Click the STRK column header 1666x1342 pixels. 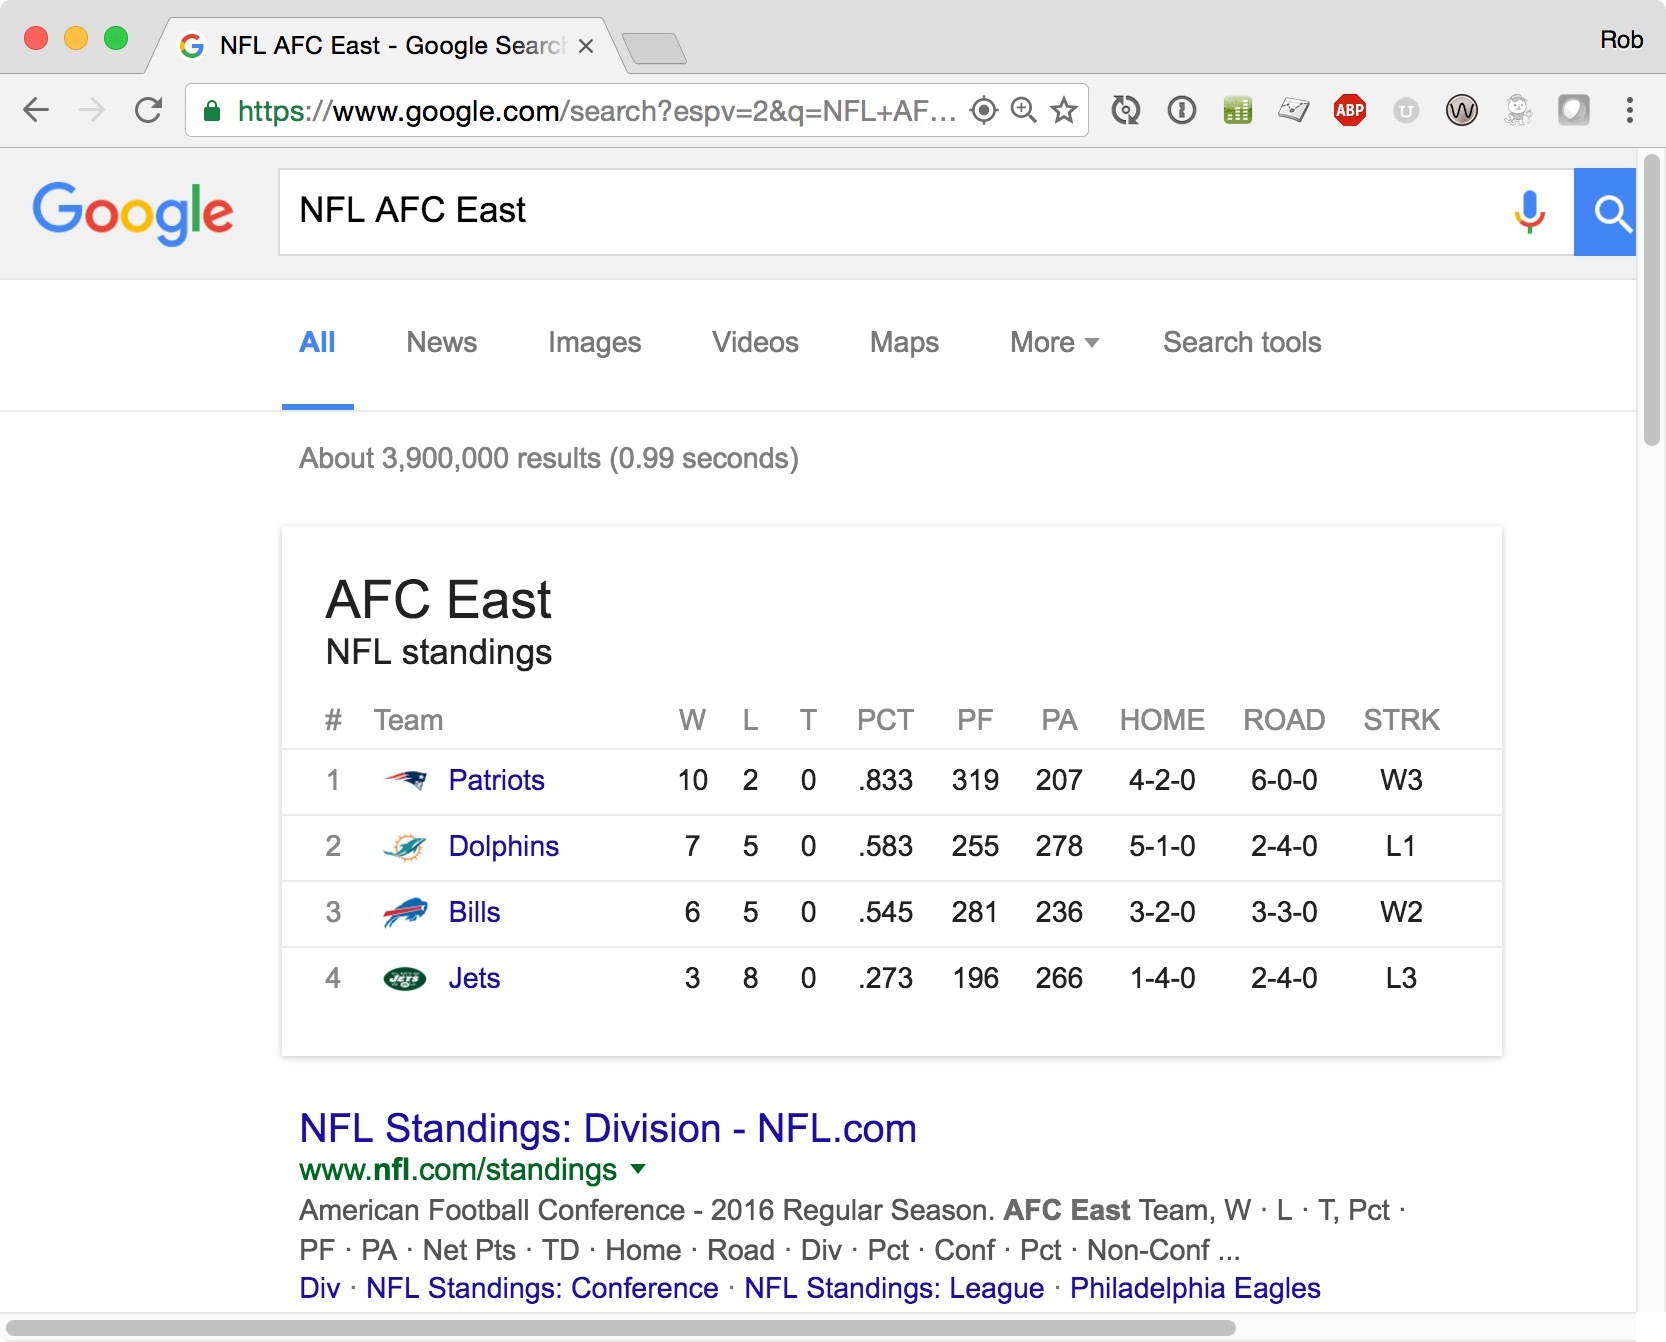pyautogui.click(x=1401, y=720)
